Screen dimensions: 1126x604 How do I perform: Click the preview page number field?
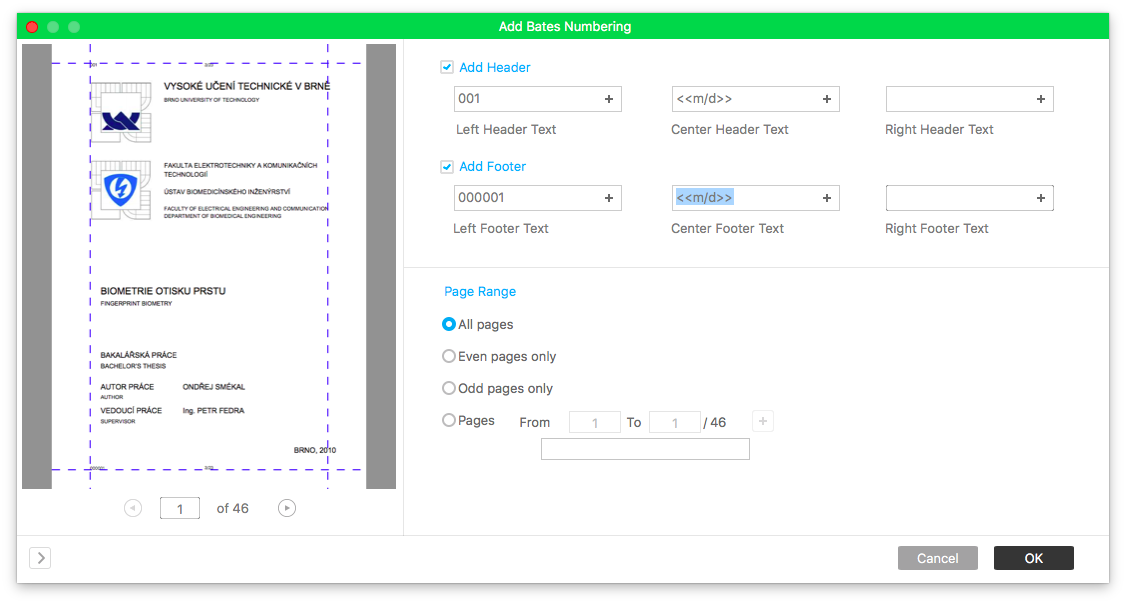[180, 508]
